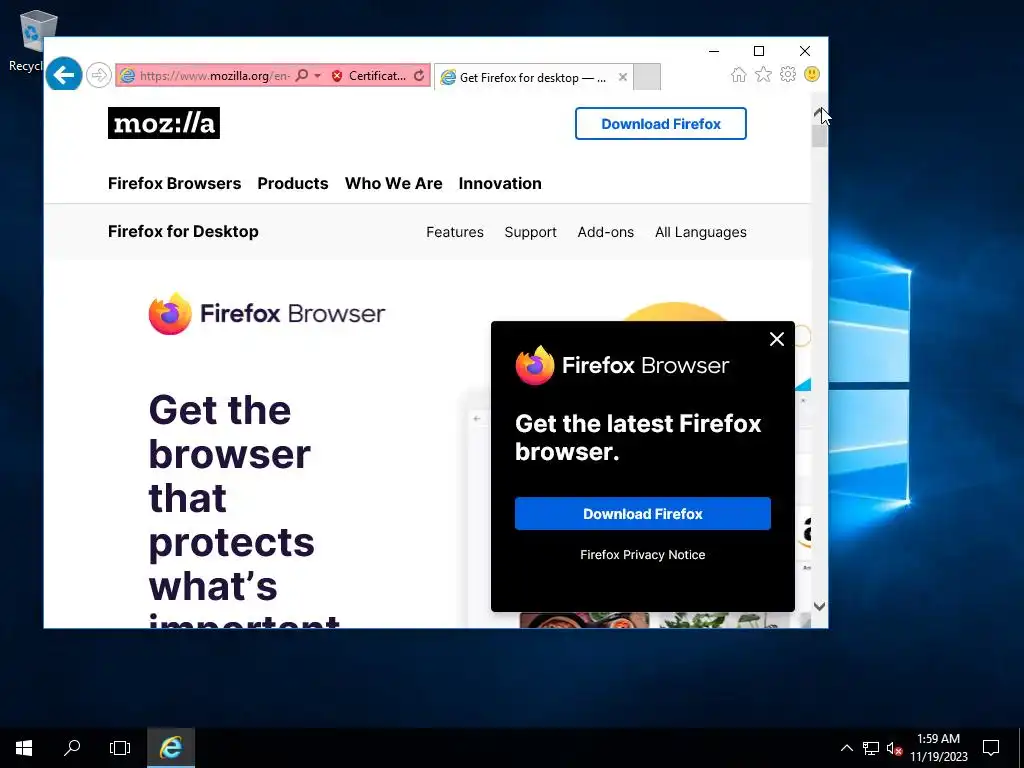This screenshot has height=768, width=1024.
Task: Click the search magnifier in address bar
Action: pyautogui.click(x=302, y=76)
